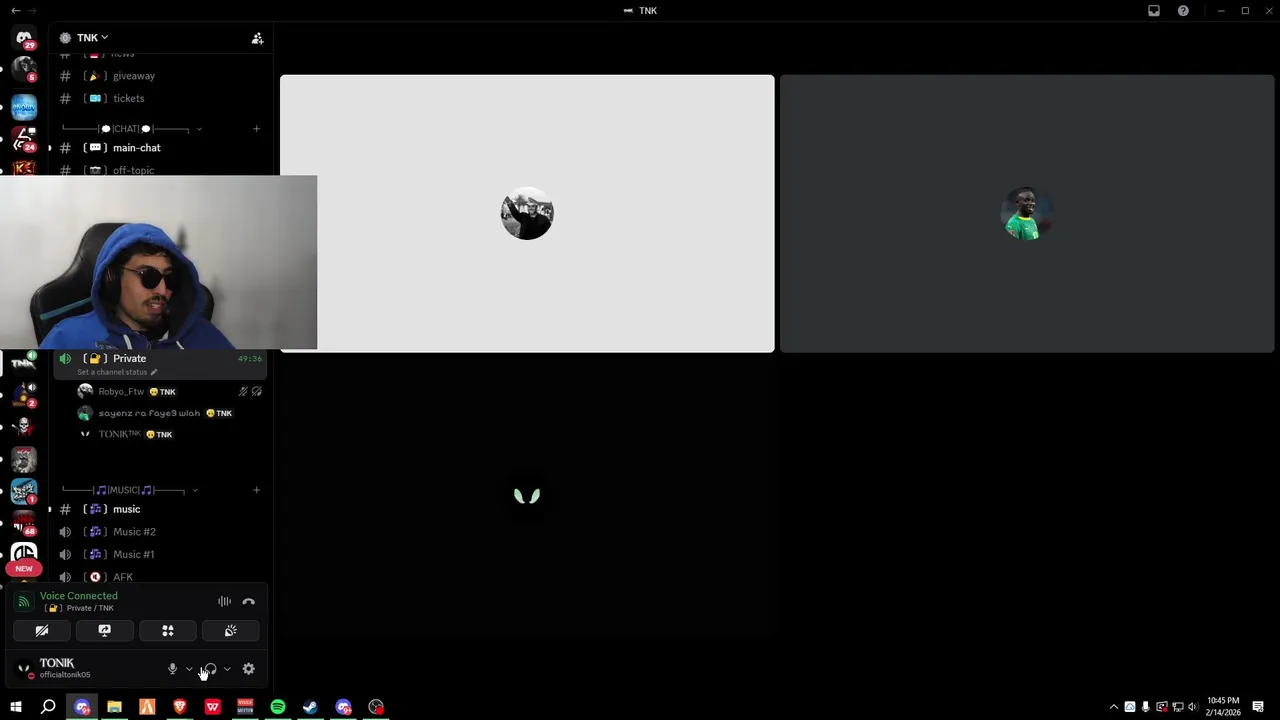Image resolution: width=1280 pixels, height=720 pixels.
Task: Launch Brave browser from taskbar
Action: click(180, 707)
